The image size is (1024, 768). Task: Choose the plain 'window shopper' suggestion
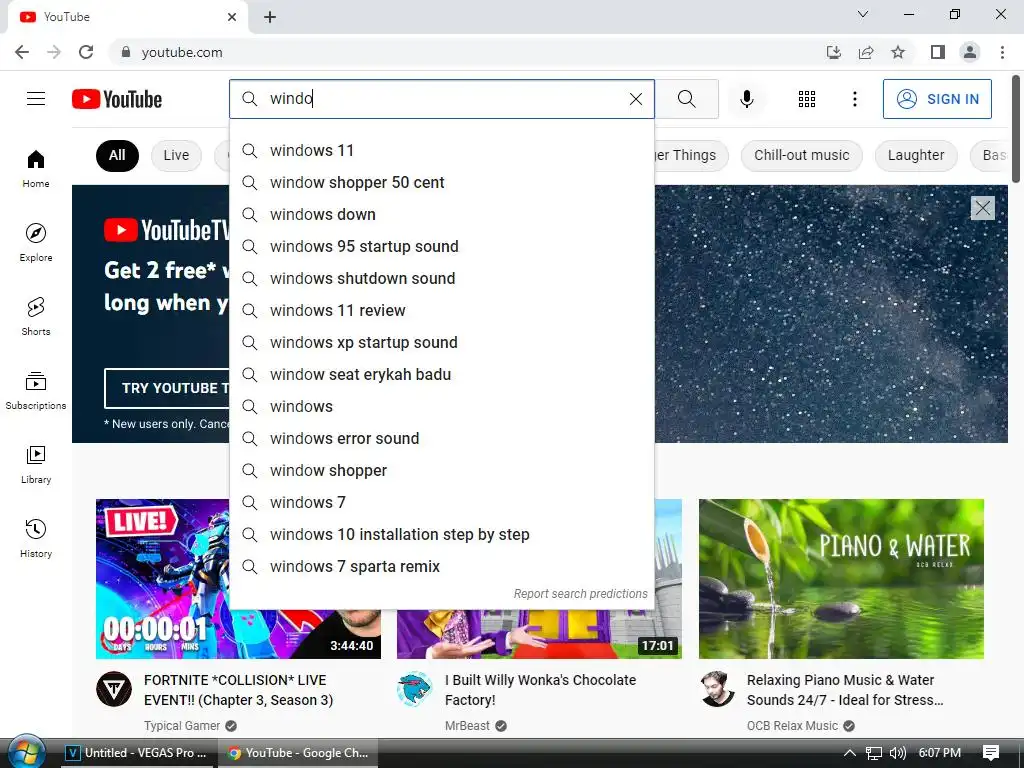tap(441, 470)
